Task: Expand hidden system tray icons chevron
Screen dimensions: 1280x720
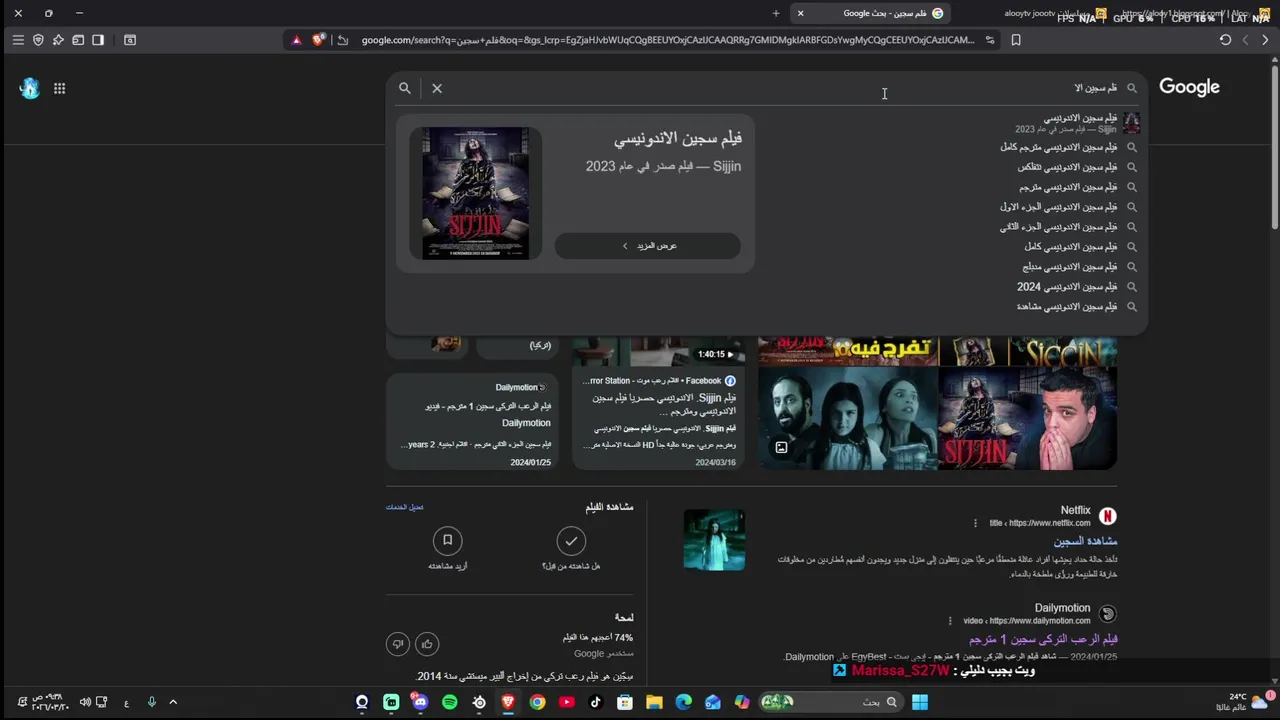Action: 173,702
